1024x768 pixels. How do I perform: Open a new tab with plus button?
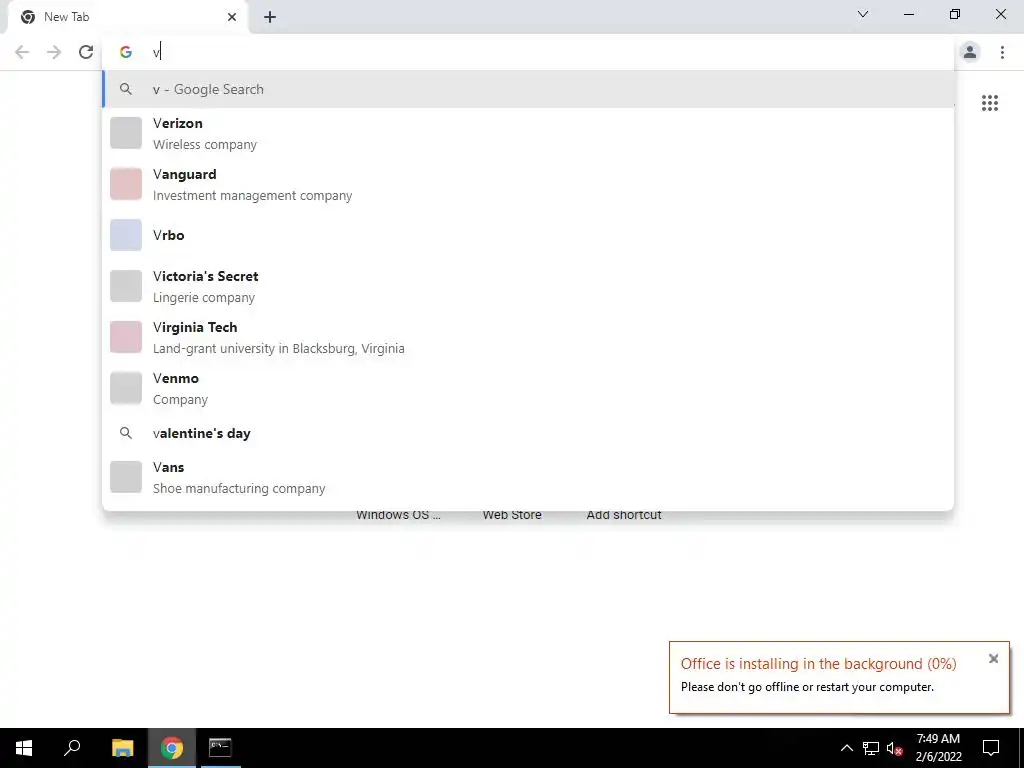pos(270,17)
